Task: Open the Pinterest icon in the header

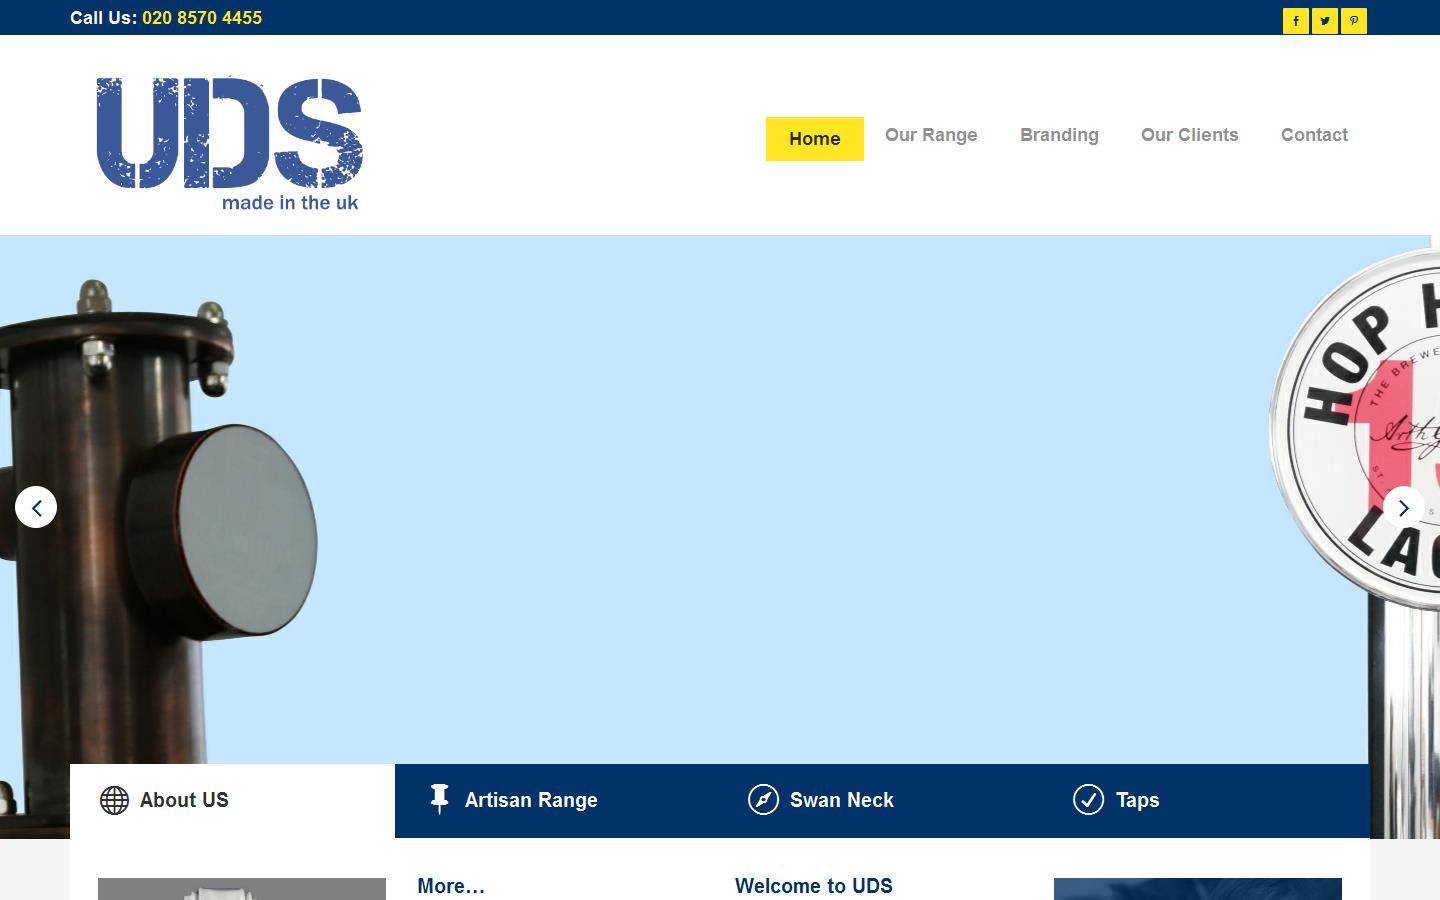Action: 1353,20
